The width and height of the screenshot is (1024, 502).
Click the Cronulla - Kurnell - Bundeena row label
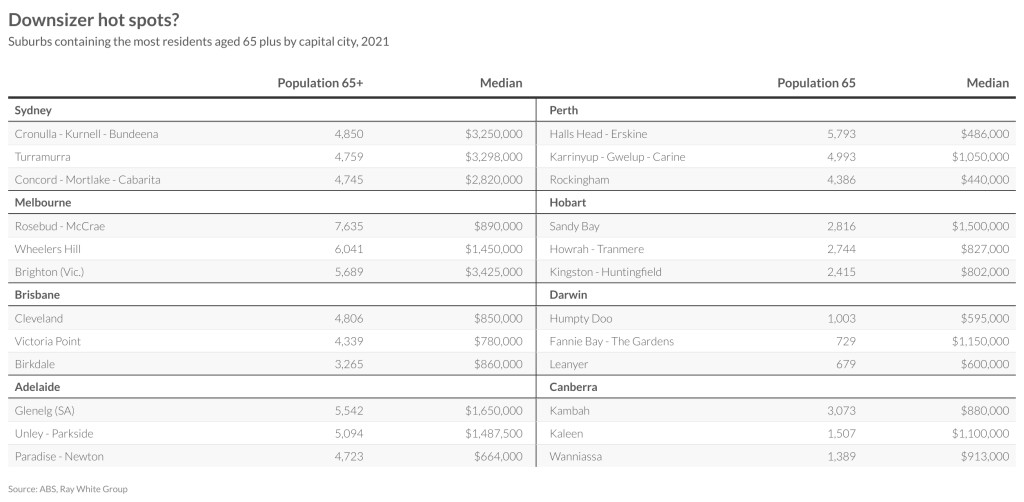pyautogui.click(x=87, y=133)
